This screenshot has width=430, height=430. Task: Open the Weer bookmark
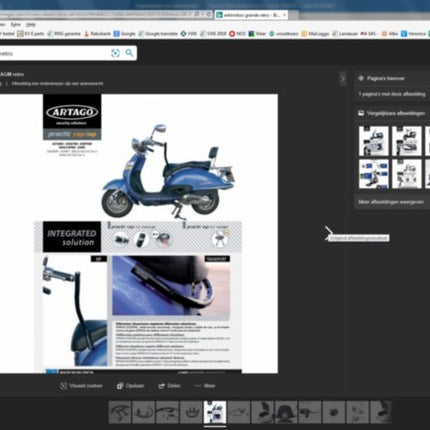pos(258,34)
